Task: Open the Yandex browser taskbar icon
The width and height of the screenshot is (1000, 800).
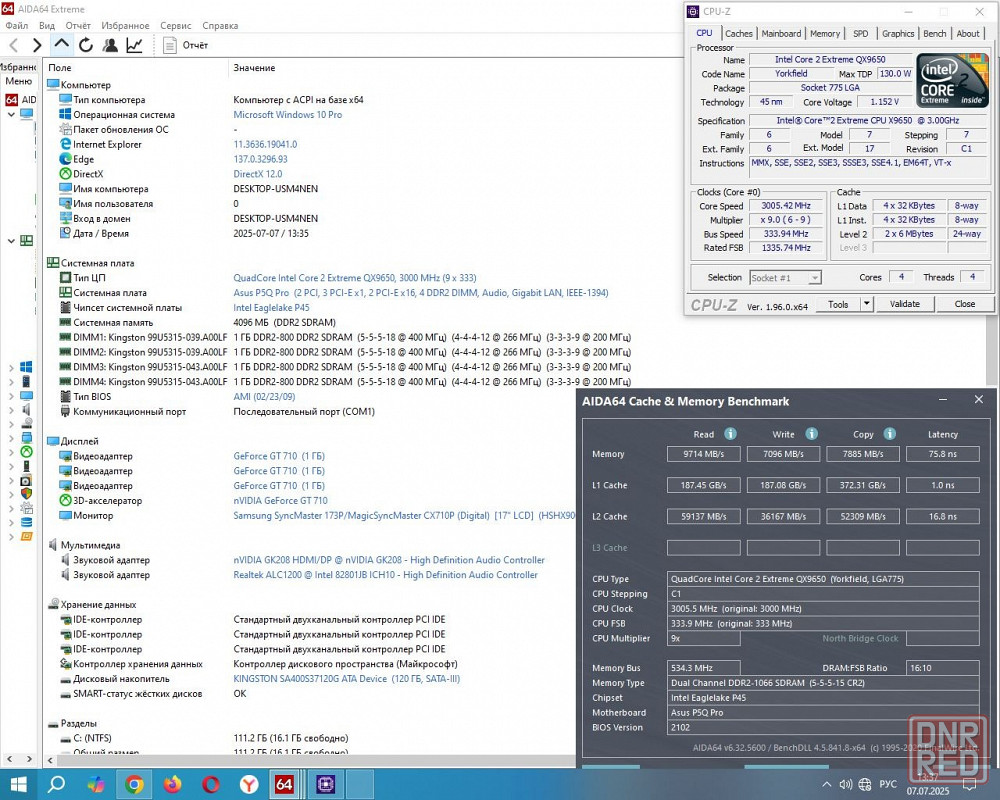Action: click(x=249, y=784)
